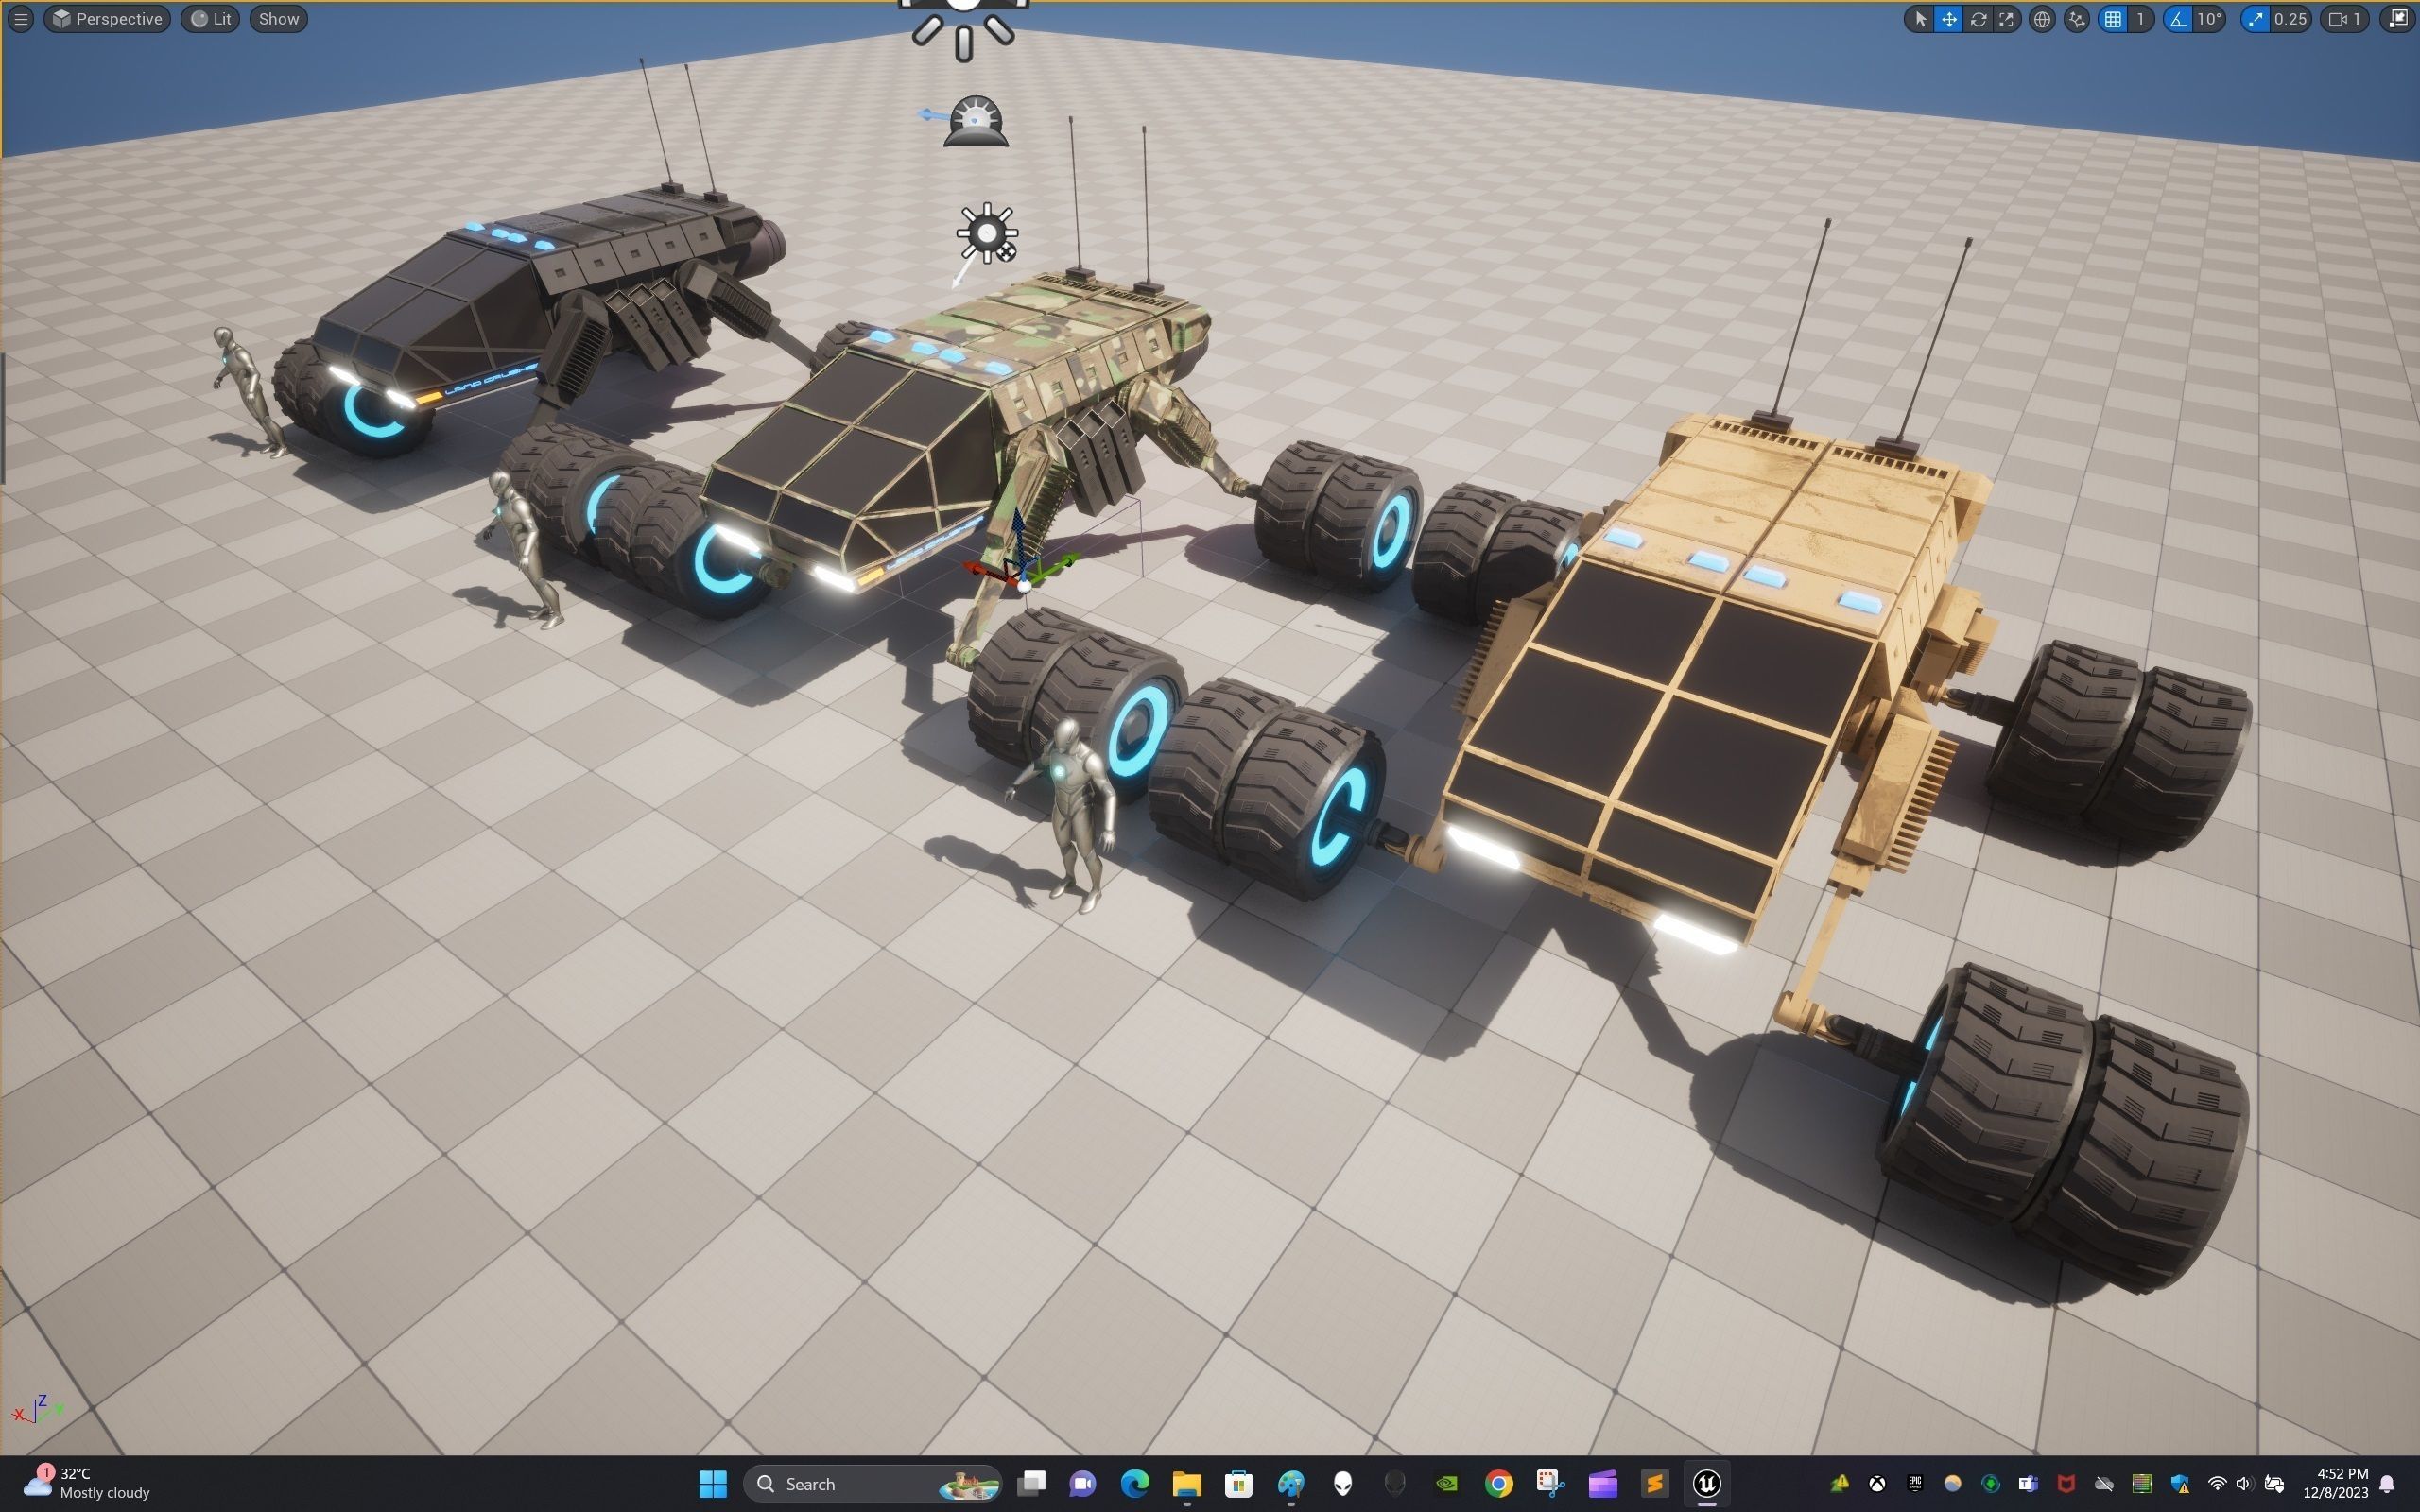
Task: Open Google Chrome from taskbar
Action: pos(1499,1484)
